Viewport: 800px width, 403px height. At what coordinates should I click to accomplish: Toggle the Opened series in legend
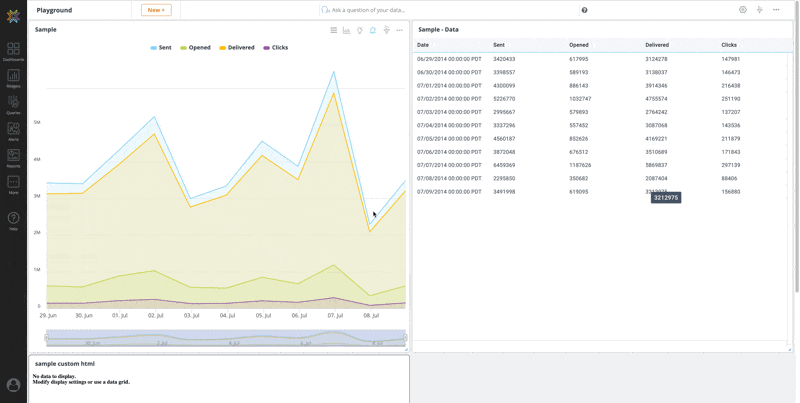[195, 47]
